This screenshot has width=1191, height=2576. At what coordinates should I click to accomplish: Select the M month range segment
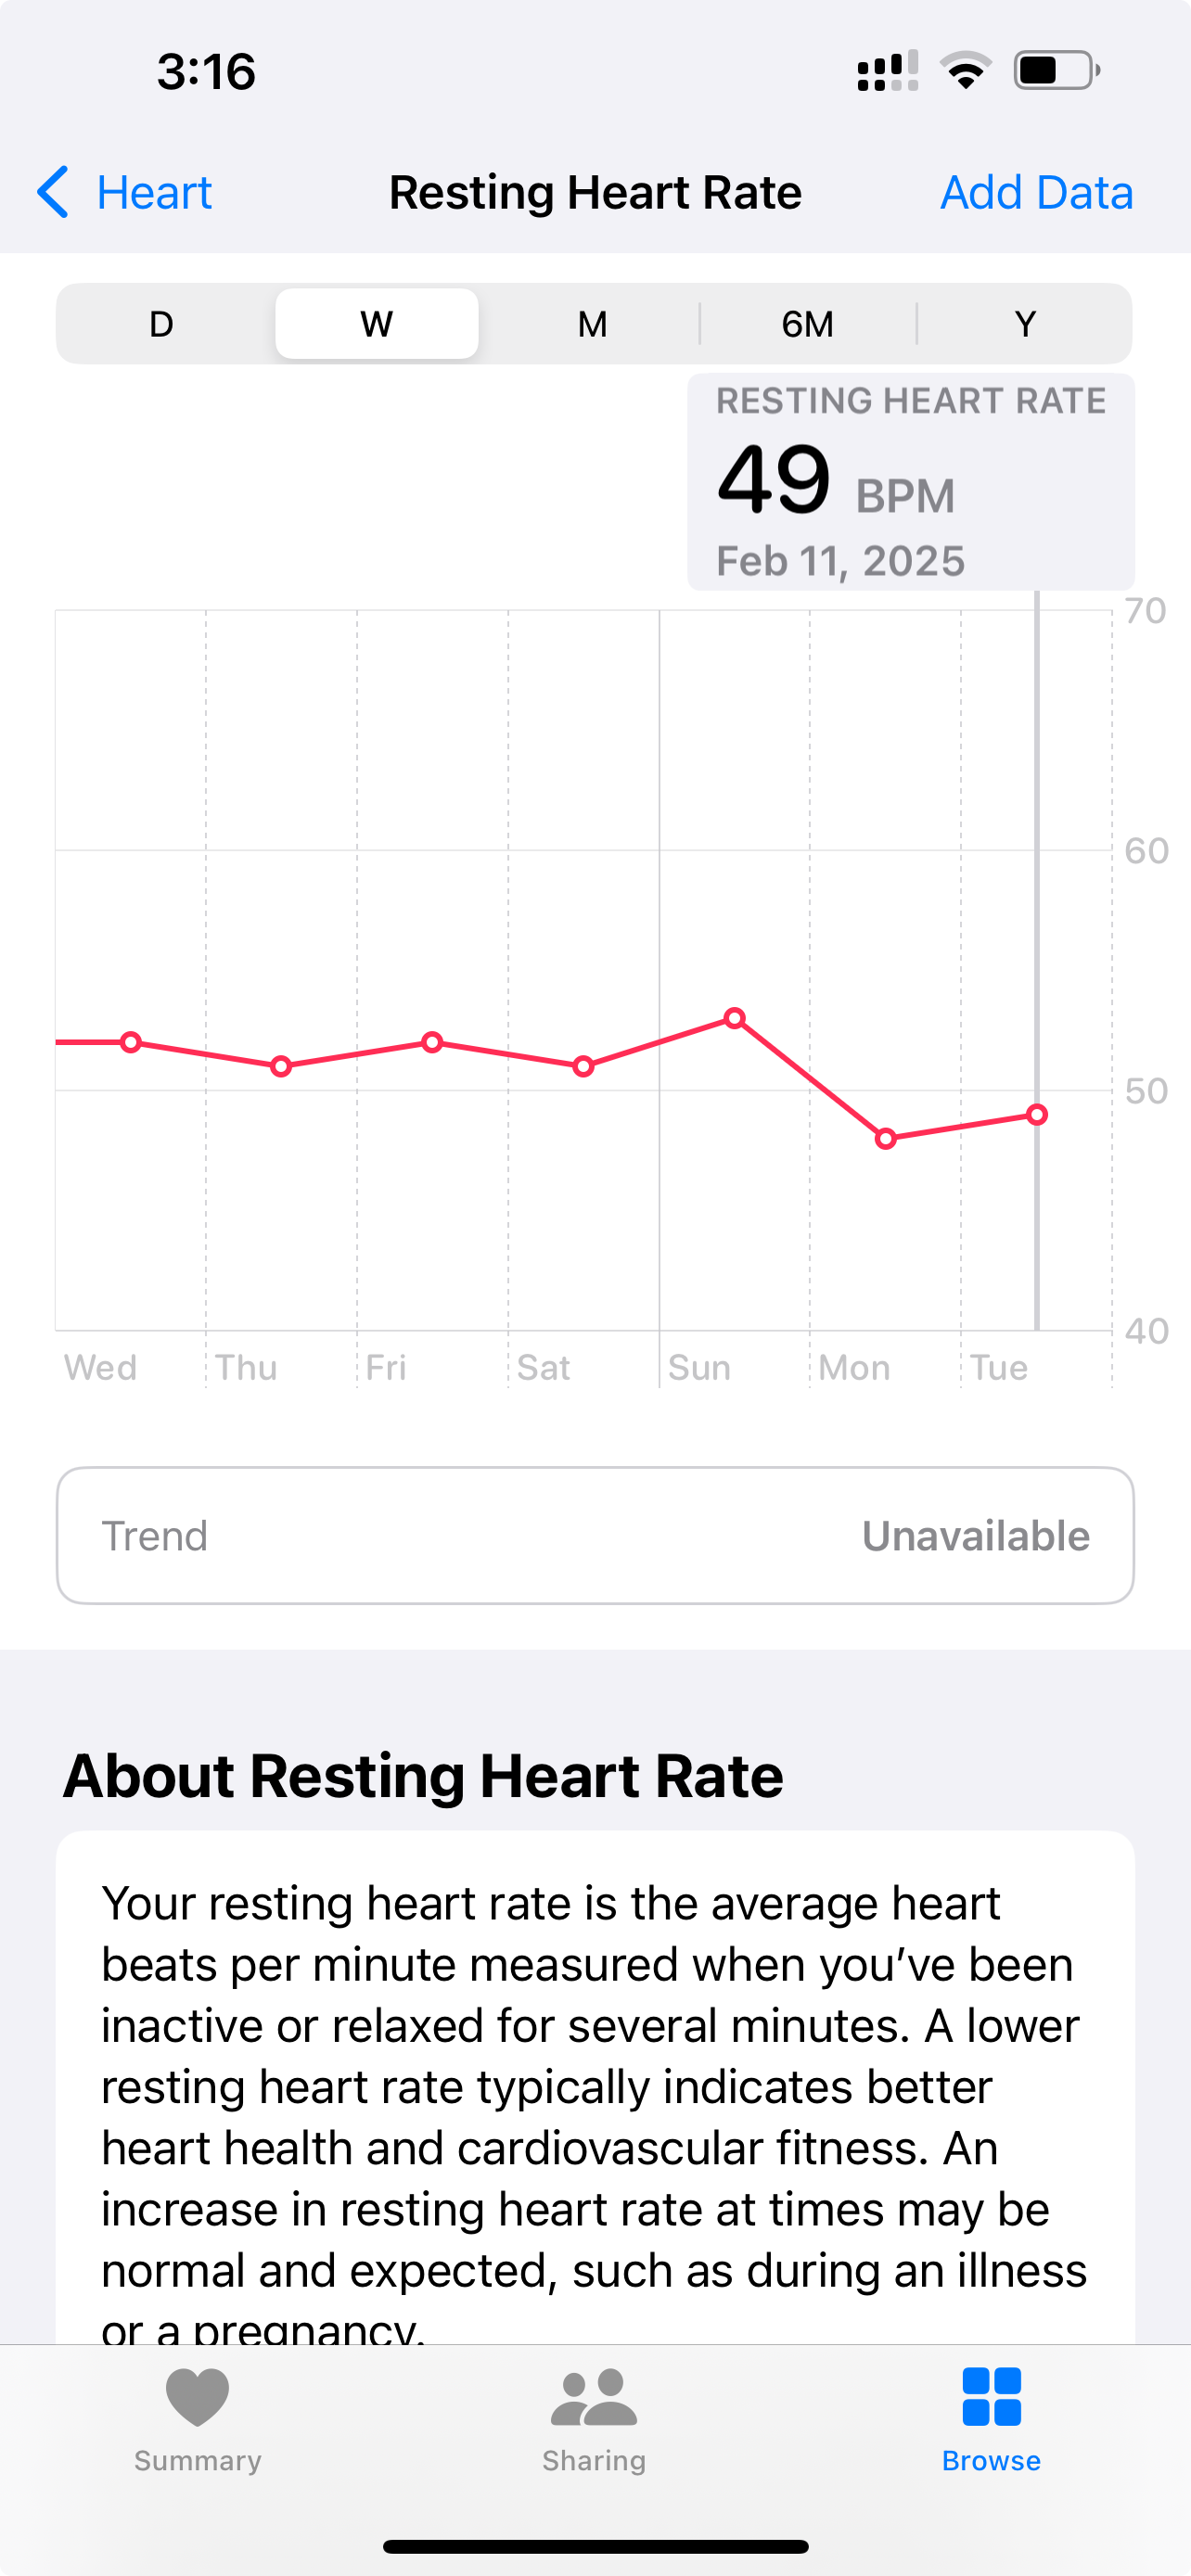pyautogui.click(x=592, y=324)
